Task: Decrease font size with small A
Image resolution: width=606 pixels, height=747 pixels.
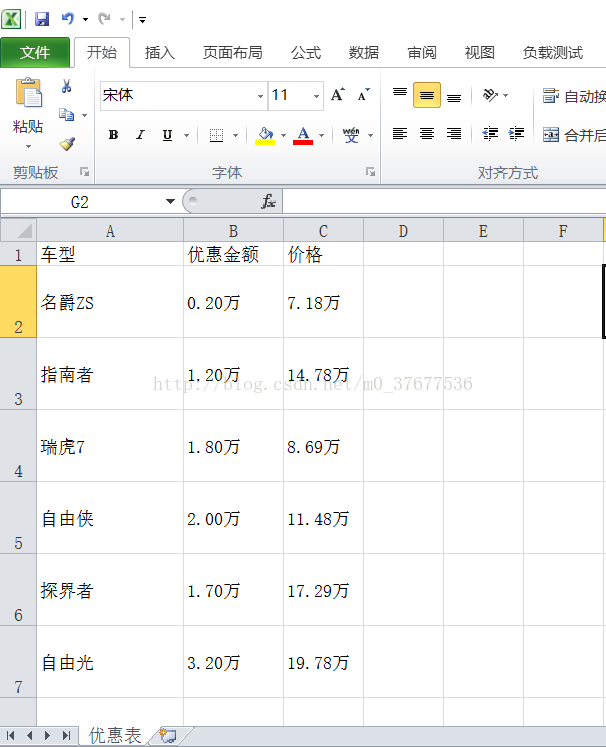Action: pos(364,95)
